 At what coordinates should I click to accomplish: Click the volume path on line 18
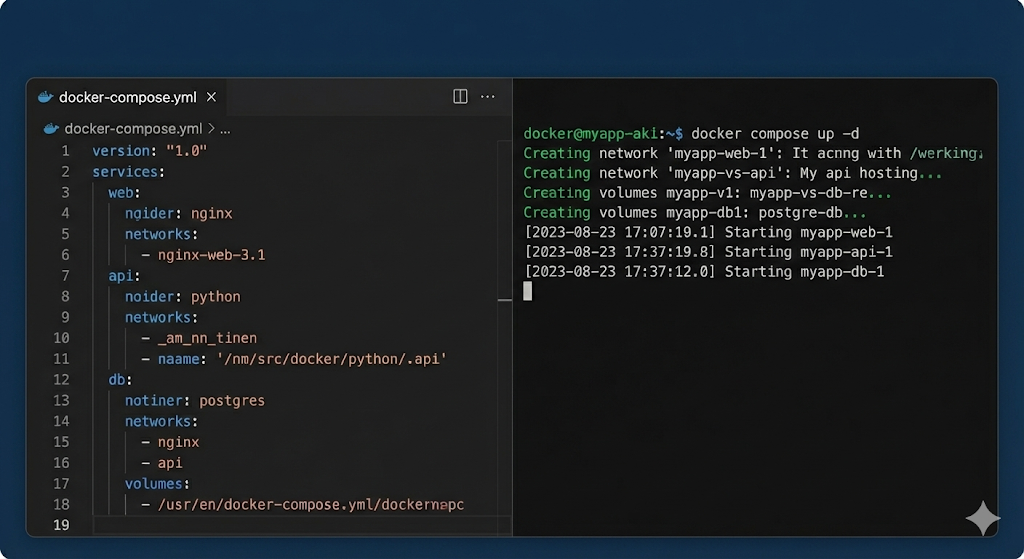pyautogui.click(x=311, y=505)
